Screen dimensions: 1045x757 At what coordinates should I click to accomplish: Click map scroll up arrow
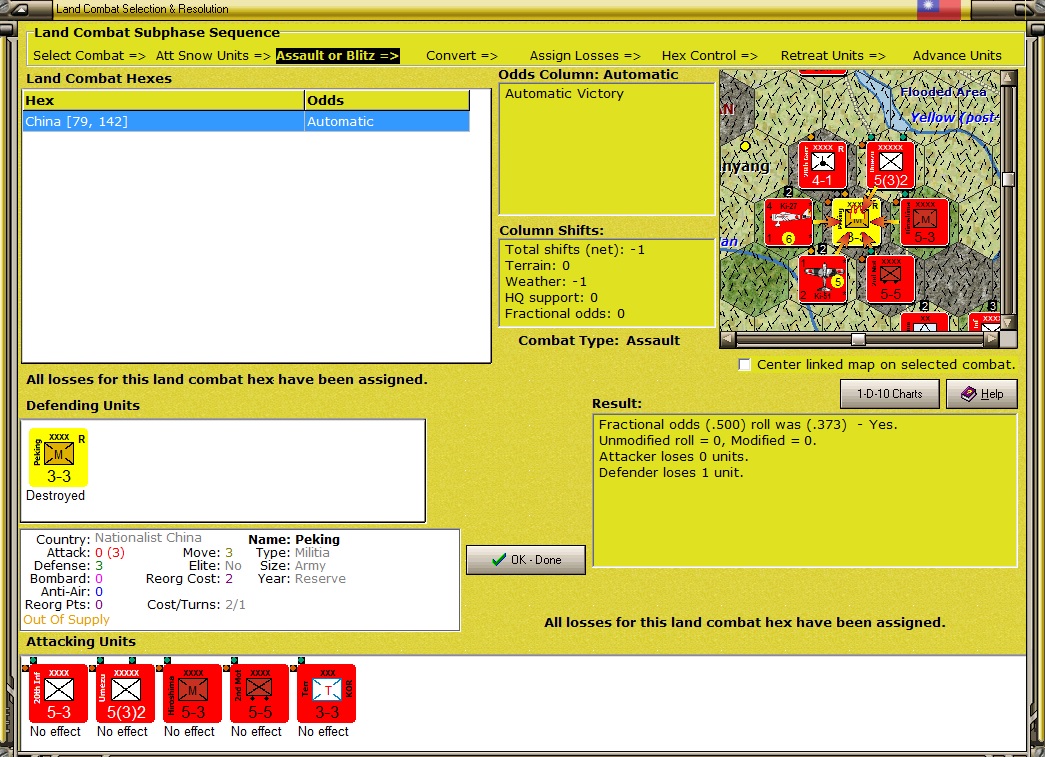pos(1008,77)
